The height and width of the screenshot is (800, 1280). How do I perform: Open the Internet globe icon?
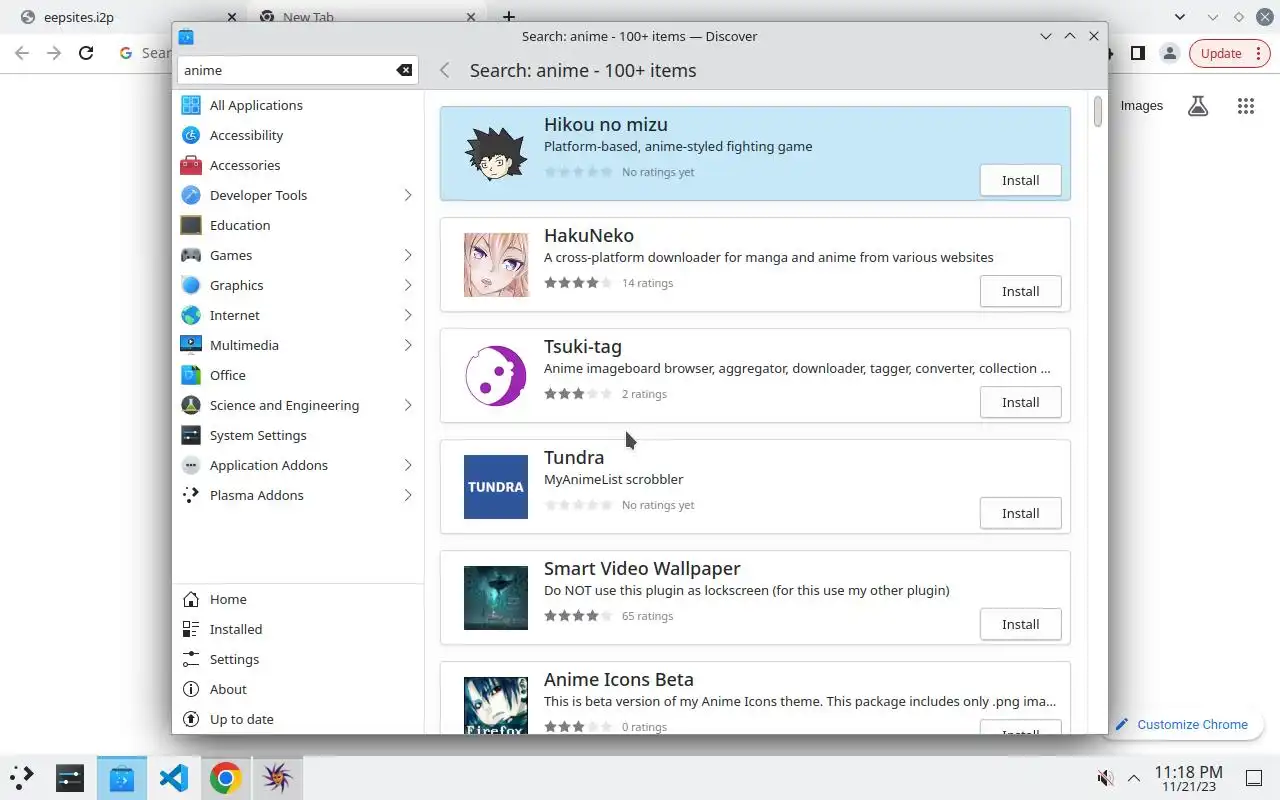[191, 315]
